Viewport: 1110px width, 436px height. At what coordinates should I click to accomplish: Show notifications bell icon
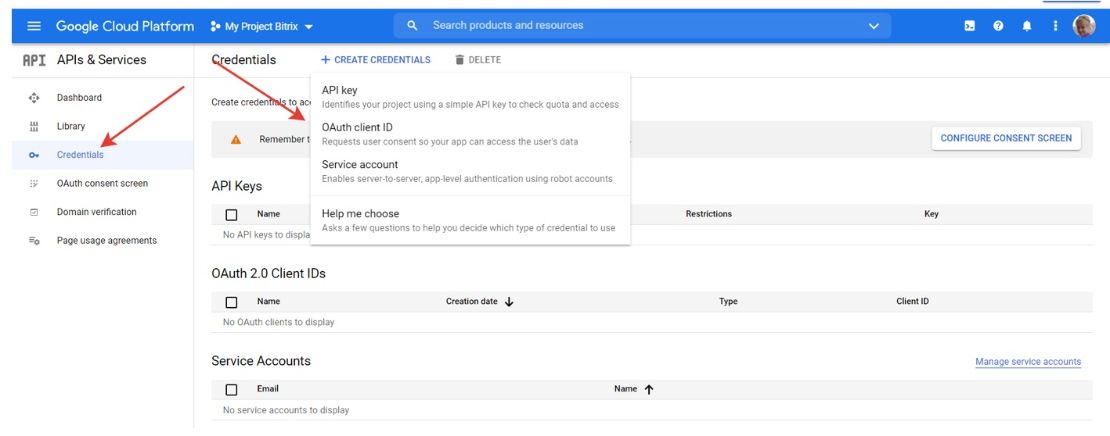[x=1026, y=26]
